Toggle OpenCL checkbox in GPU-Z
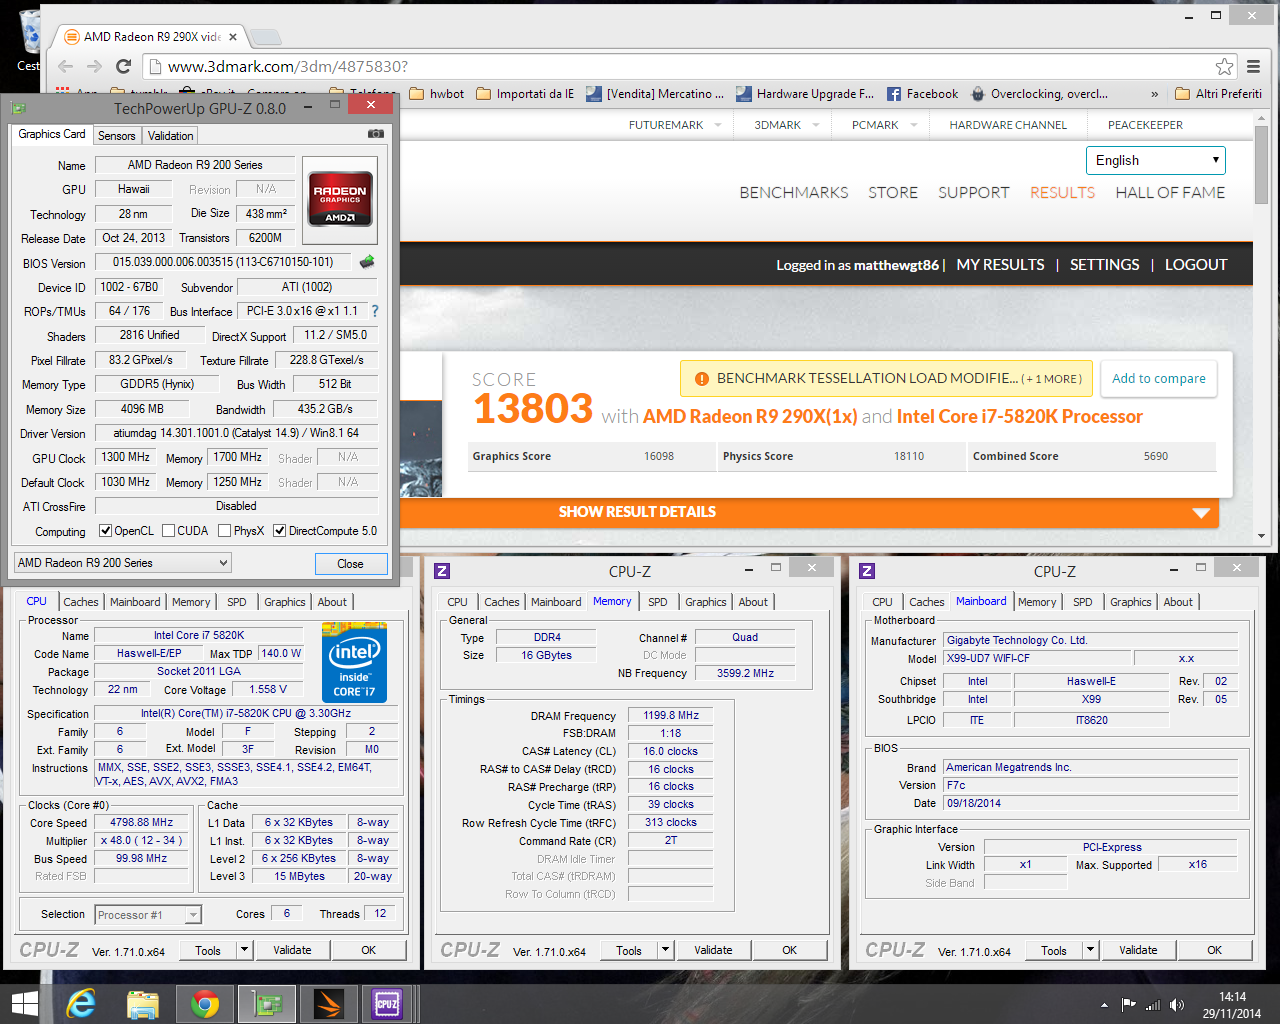The height and width of the screenshot is (1024, 1280). pyautogui.click(x=105, y=531)
